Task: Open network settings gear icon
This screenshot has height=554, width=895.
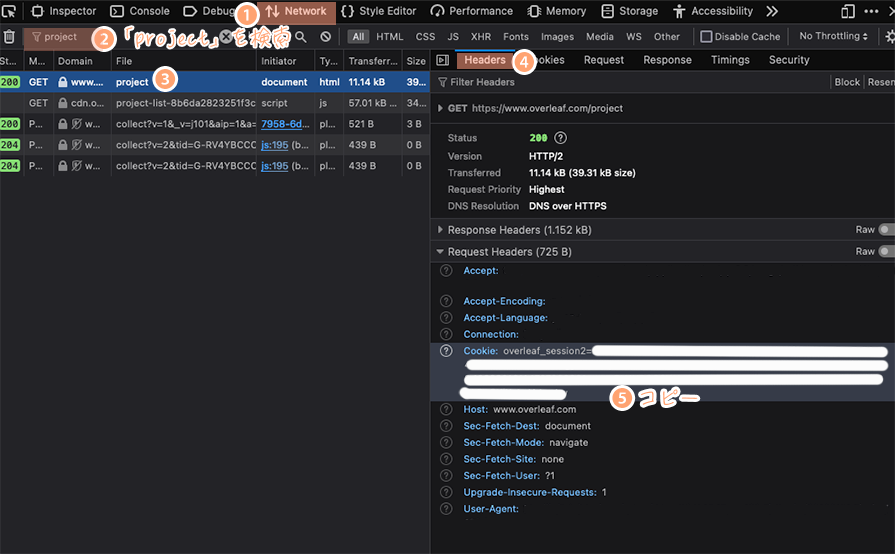Action: tap(889, 37)
